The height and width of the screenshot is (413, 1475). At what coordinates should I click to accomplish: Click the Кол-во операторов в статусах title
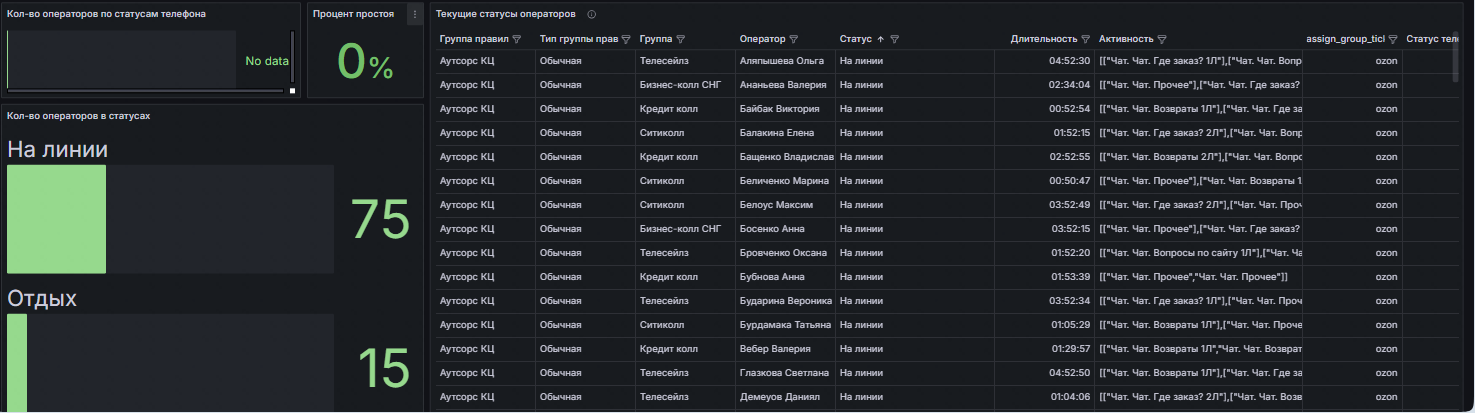tap(79, 116)
